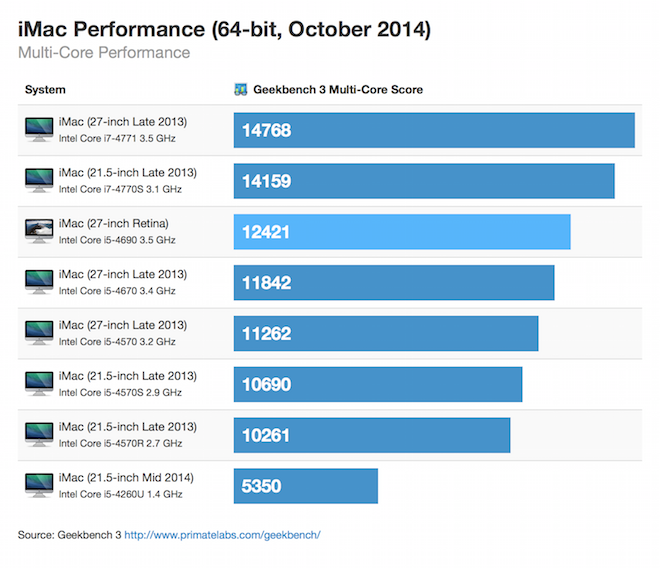The height and width of the screenshot is (569, 660).
Task: Select the highlighted 12421 Retina bar
Action: 402,232
